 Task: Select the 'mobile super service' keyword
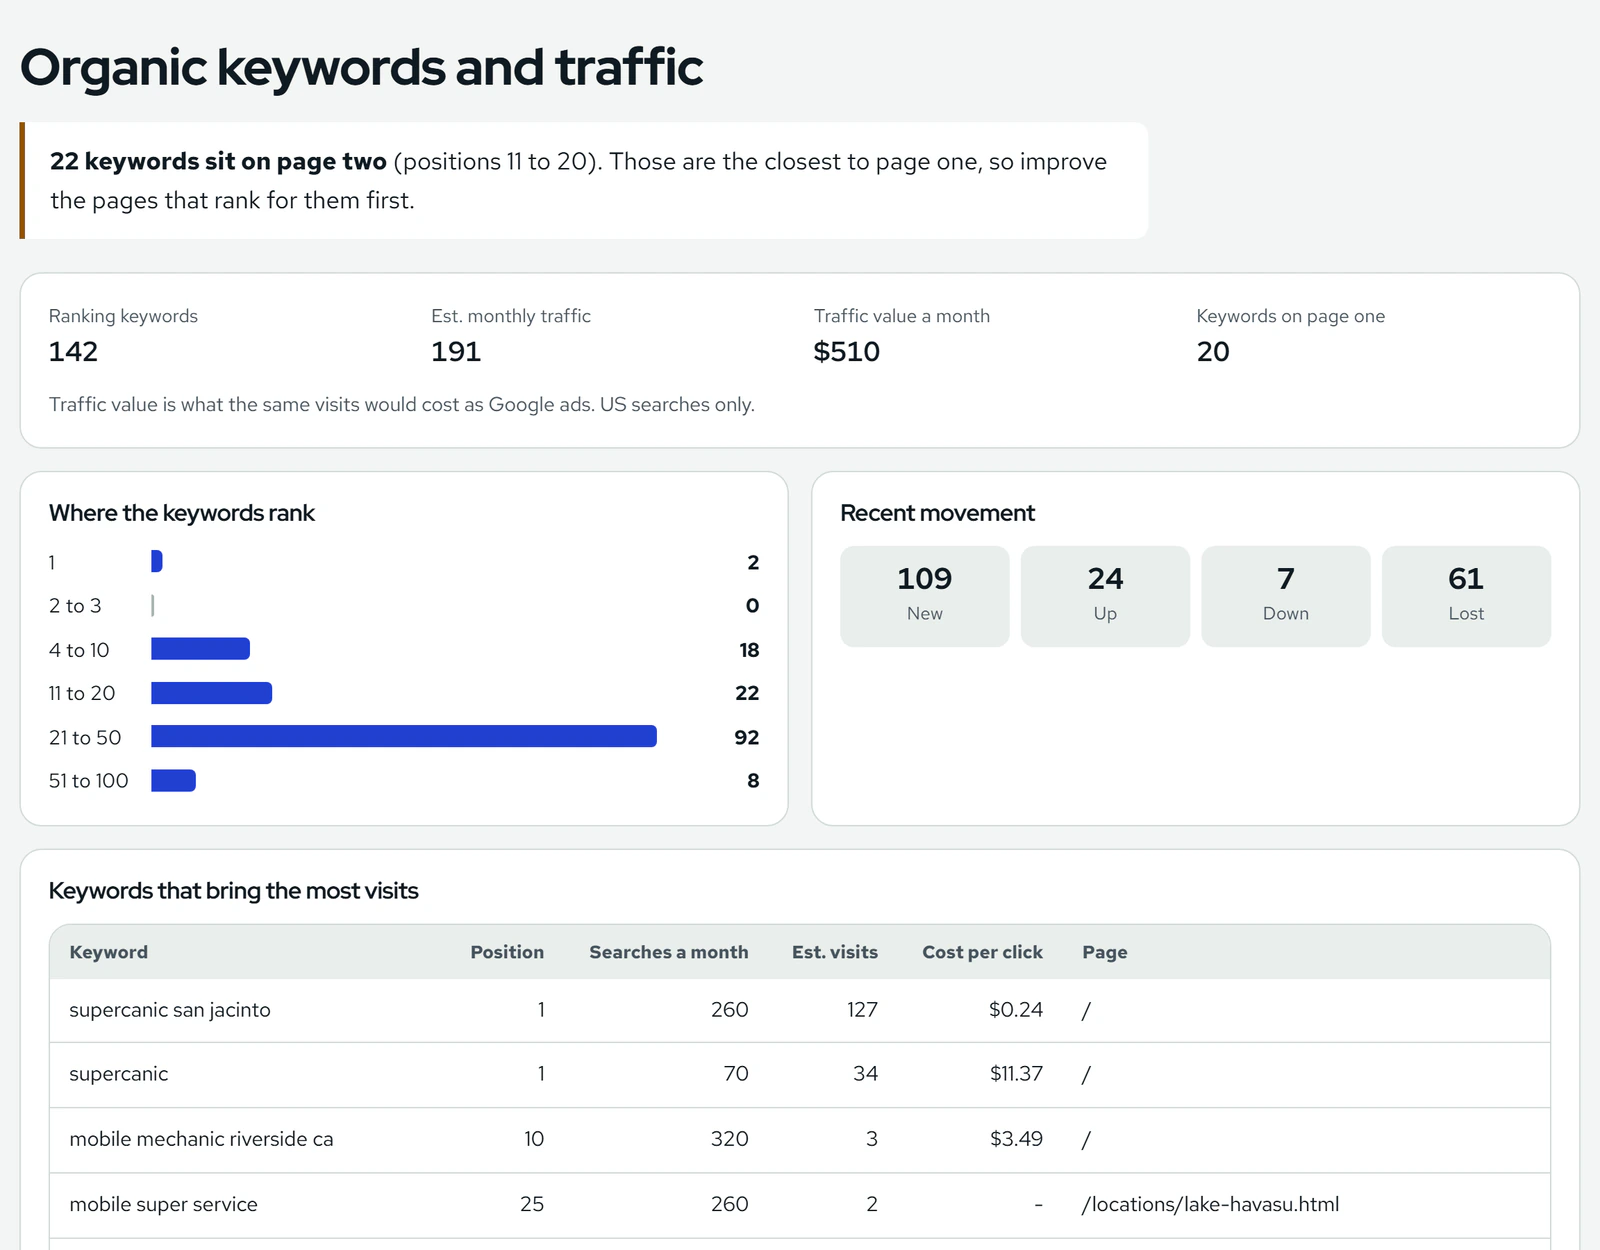(163, 1204)
